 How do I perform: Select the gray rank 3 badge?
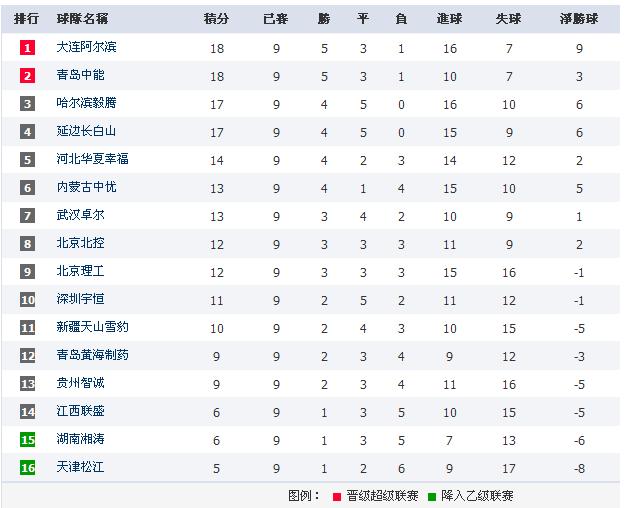pyautogui.click(x=27, y=104)
